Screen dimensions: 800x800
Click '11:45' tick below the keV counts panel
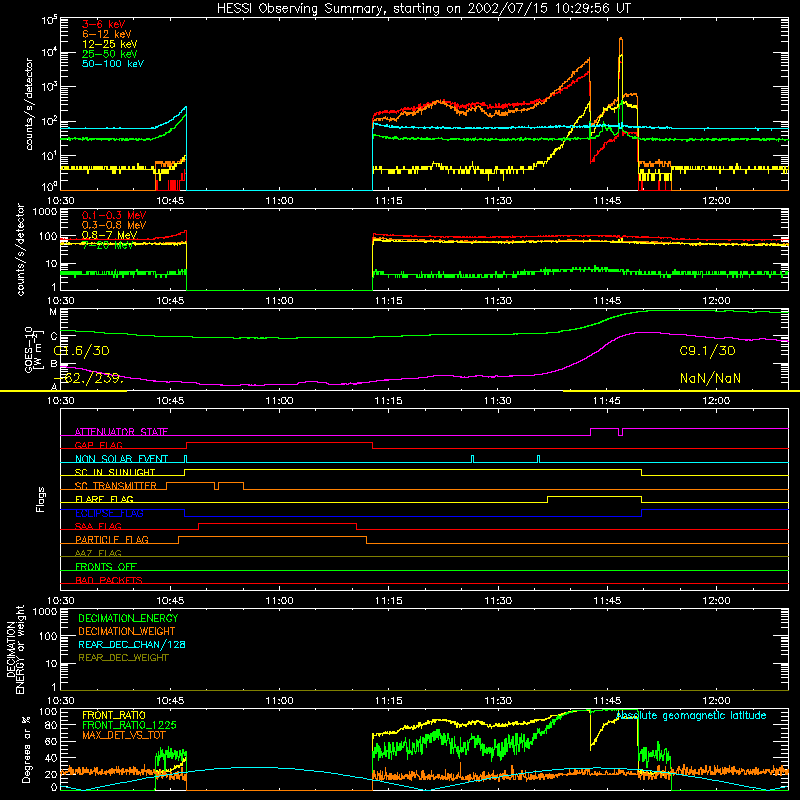click(607, 201)
